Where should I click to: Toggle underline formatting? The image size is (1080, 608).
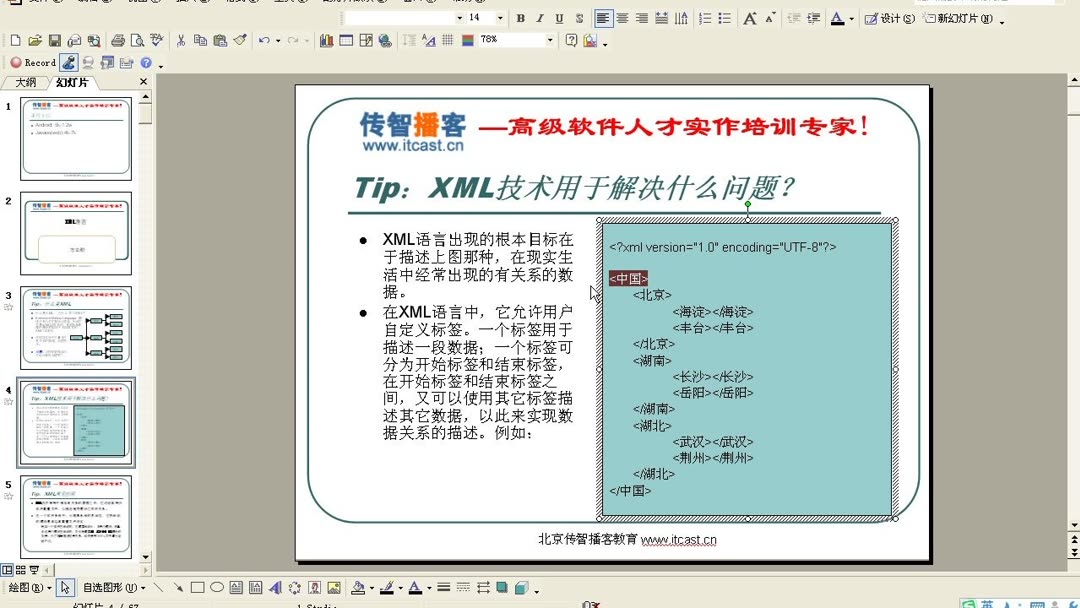coord(559,17)
